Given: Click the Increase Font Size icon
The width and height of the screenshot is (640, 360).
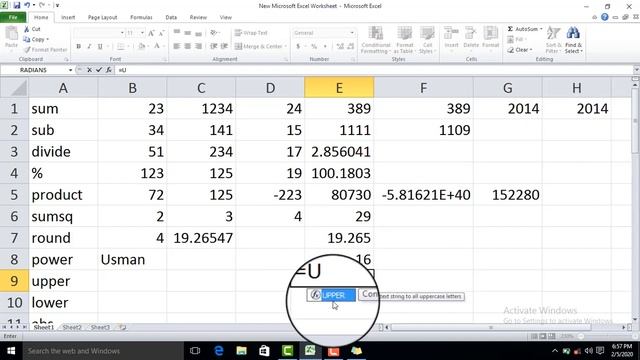Looking at the screenshot, I should (151, 33).
